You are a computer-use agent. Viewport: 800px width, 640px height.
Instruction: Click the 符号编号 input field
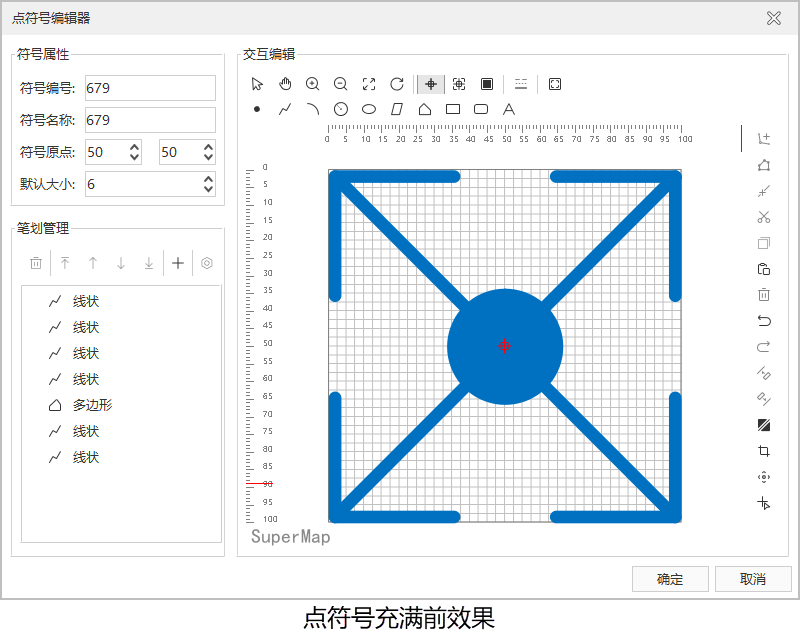150,88
